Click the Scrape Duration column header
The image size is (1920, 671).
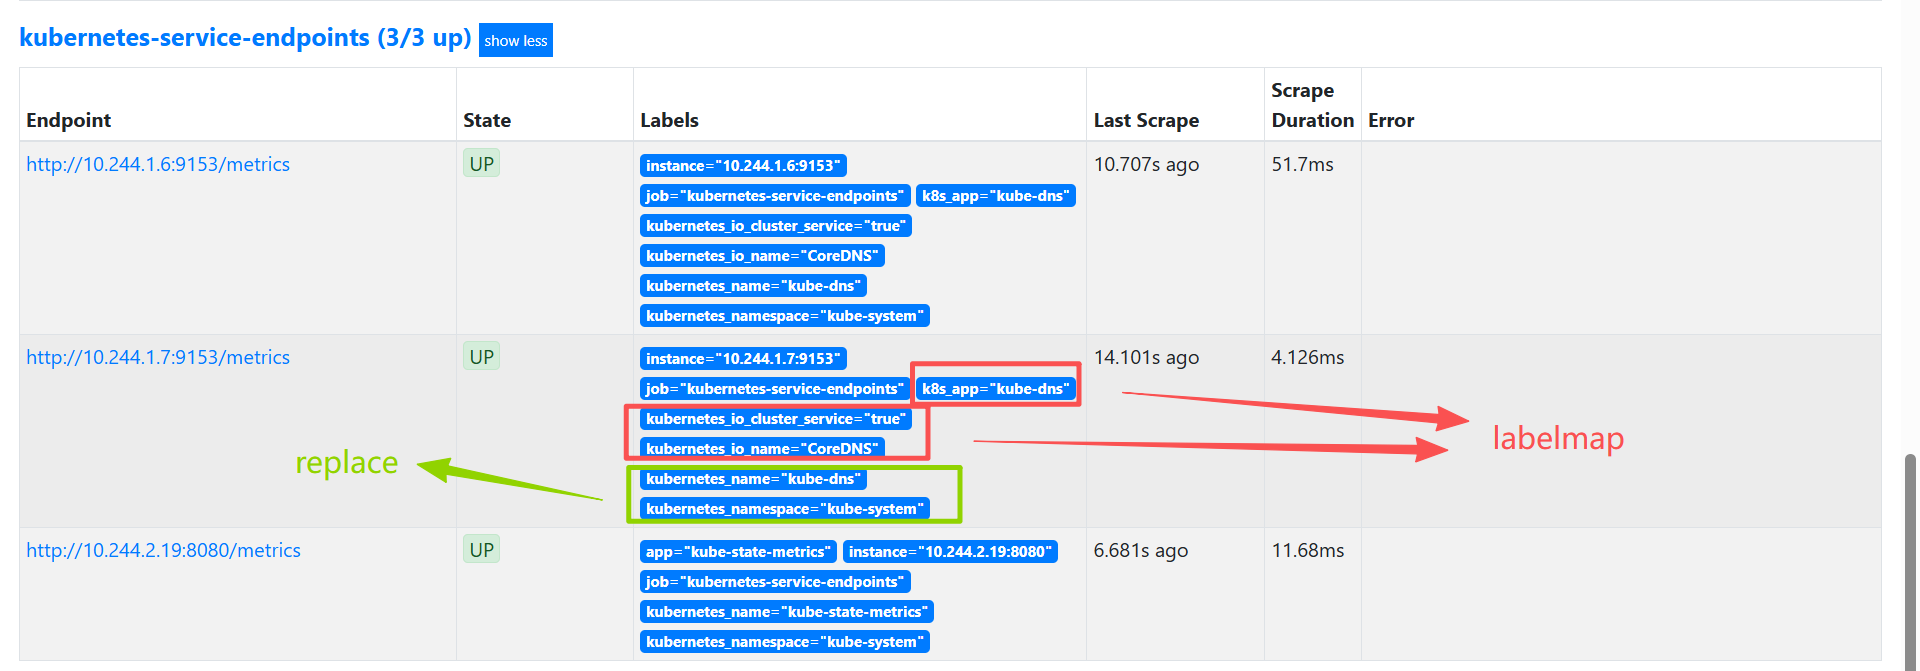click(1312, 105)
